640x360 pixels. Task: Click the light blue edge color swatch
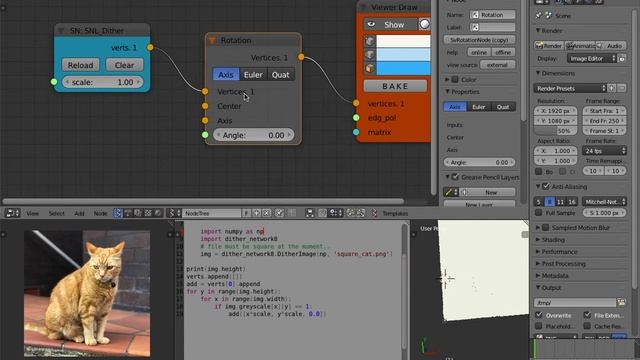[403, 55]
